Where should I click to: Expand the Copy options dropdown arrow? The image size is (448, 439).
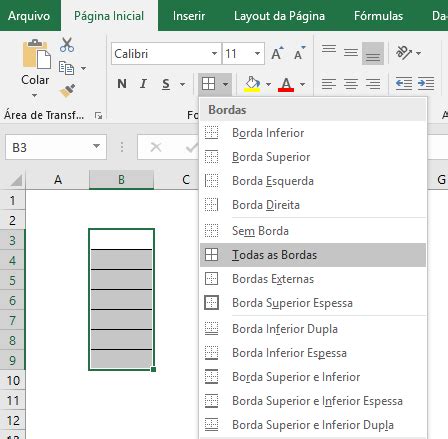[x=83, y=68]
